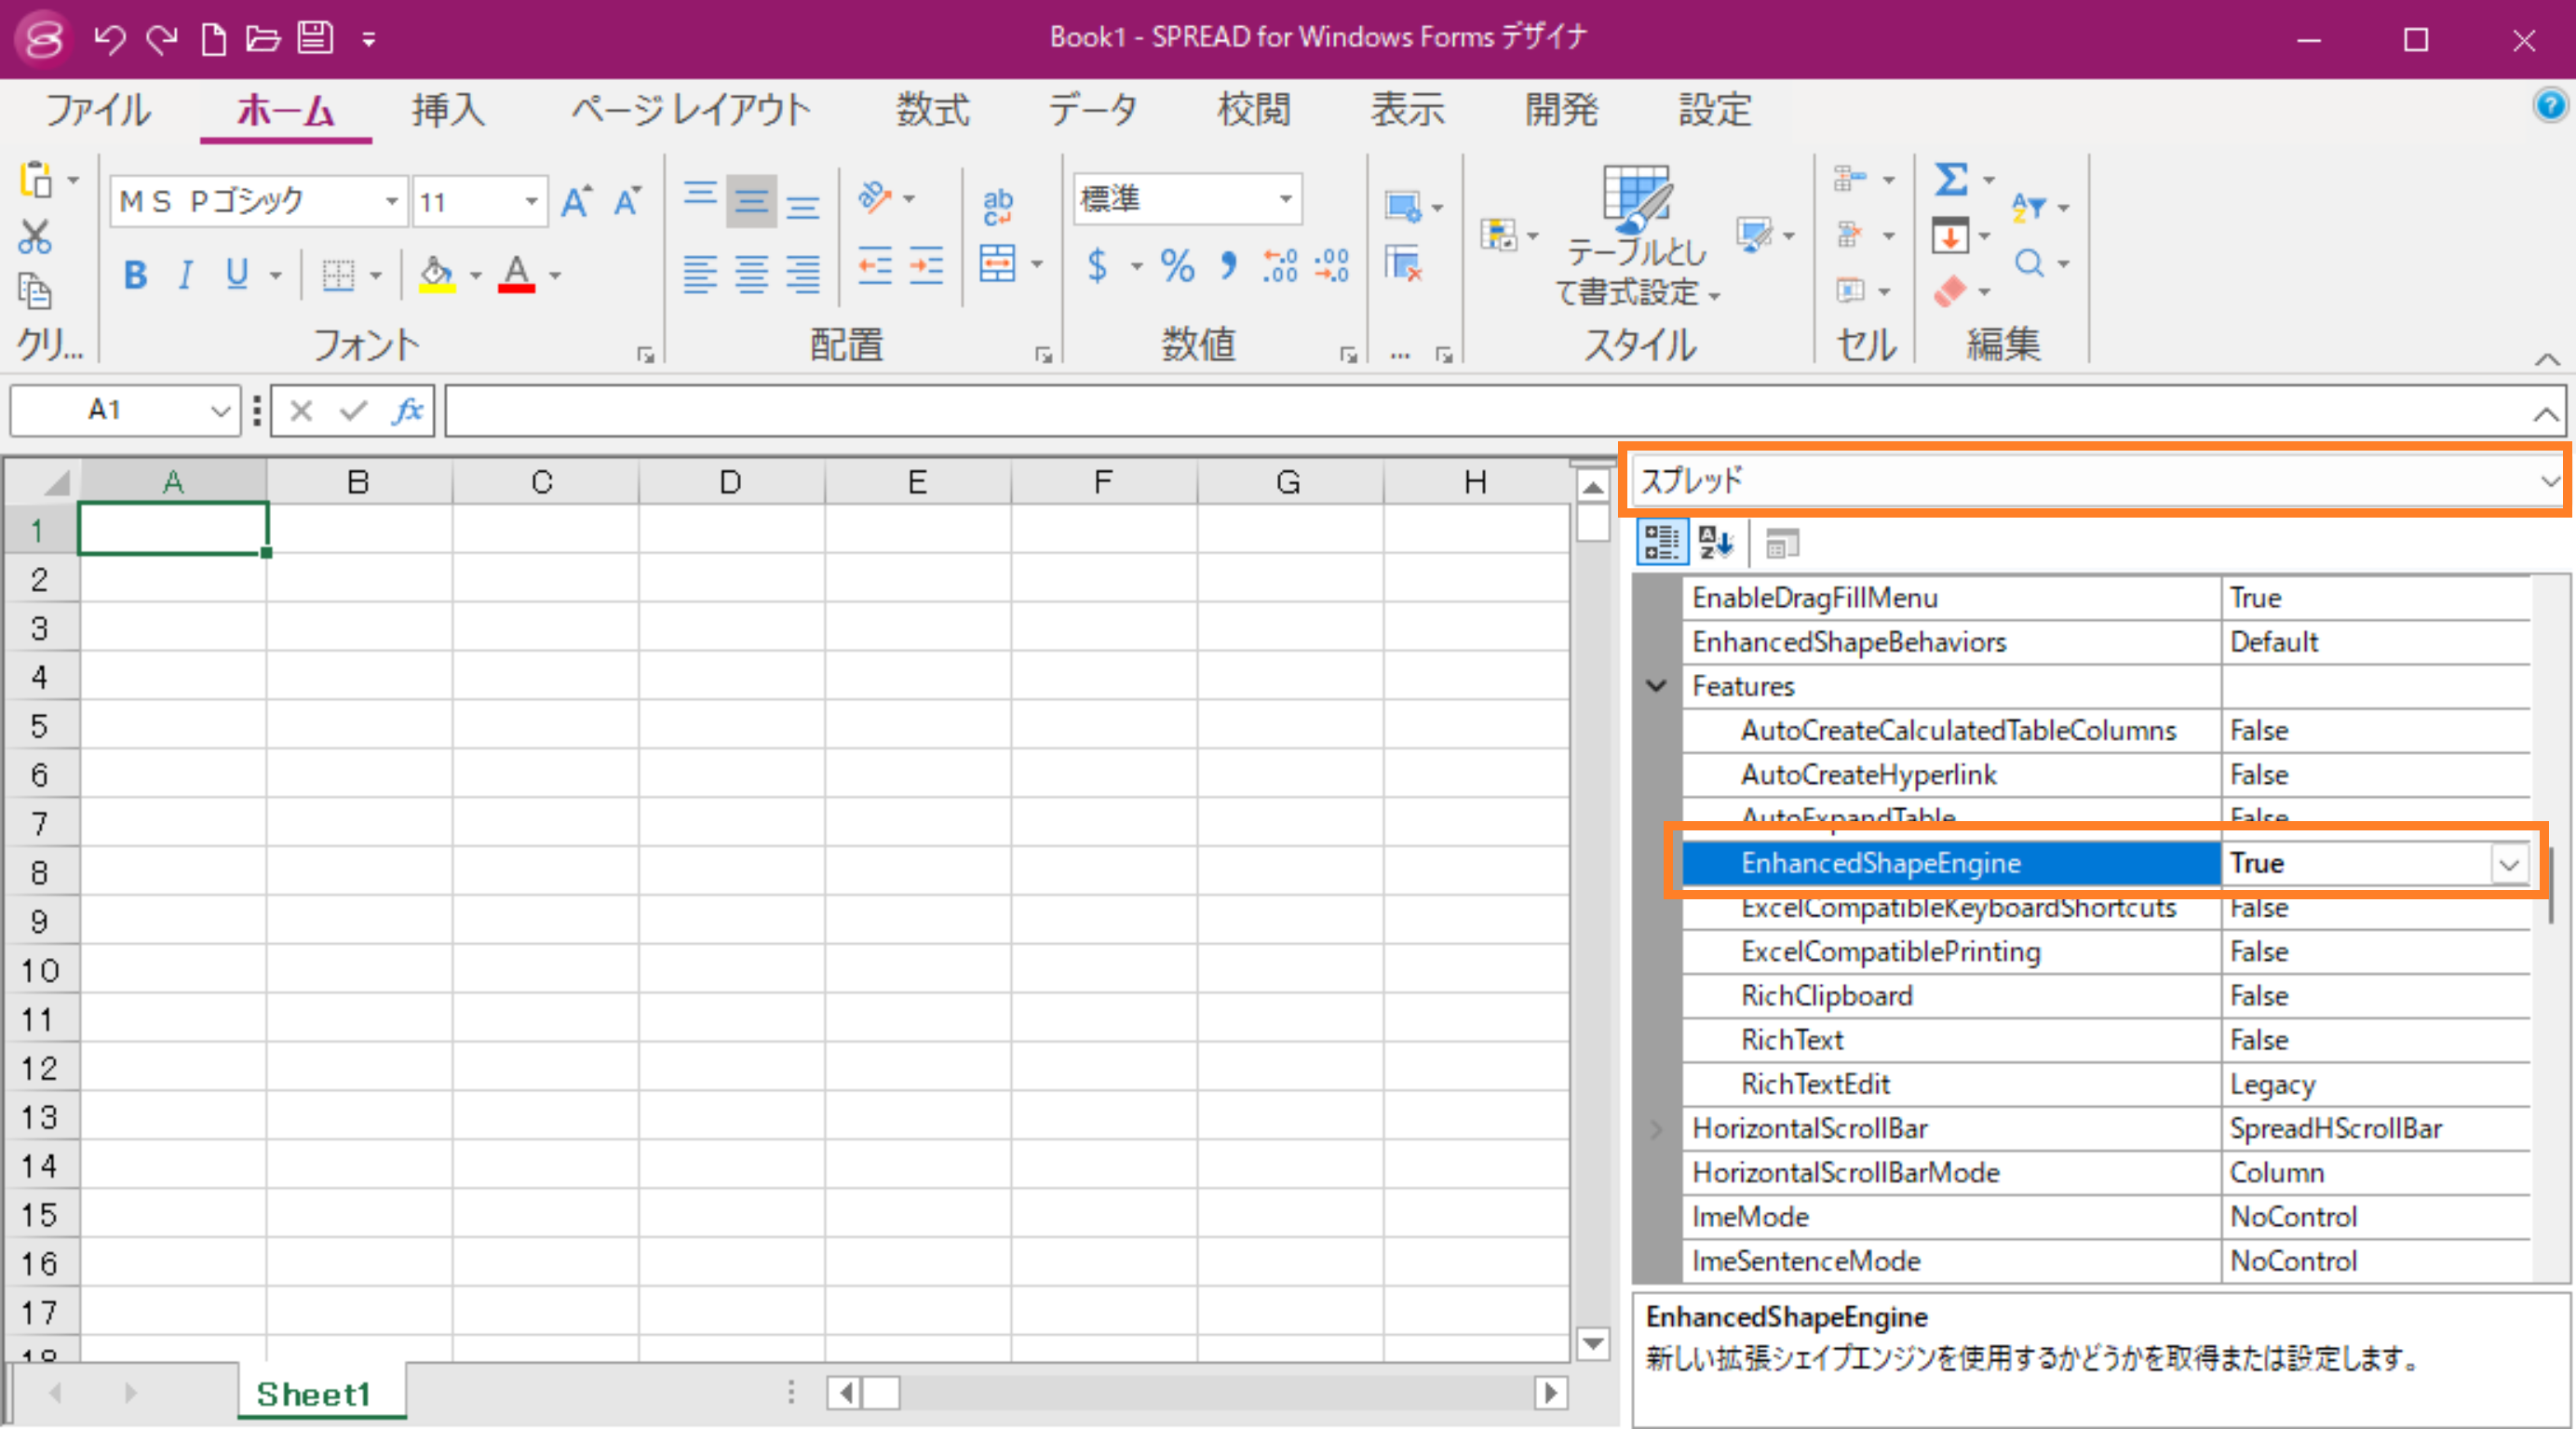The image size is (2576, 1429).
Task: Switch property grid to alphabetical sort
Action: pyautogui.click(x=1716, y=543)
